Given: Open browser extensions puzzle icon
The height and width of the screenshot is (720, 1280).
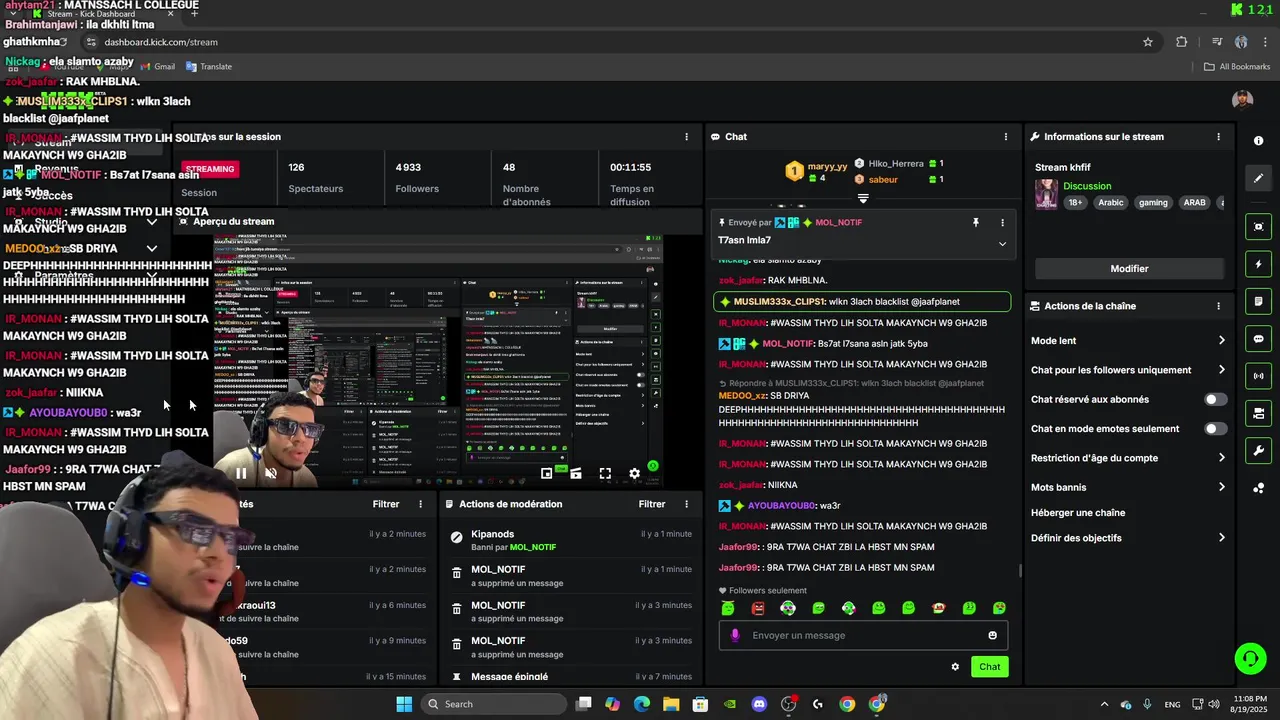Looking at the screenshot, I should click(1182, 42).
